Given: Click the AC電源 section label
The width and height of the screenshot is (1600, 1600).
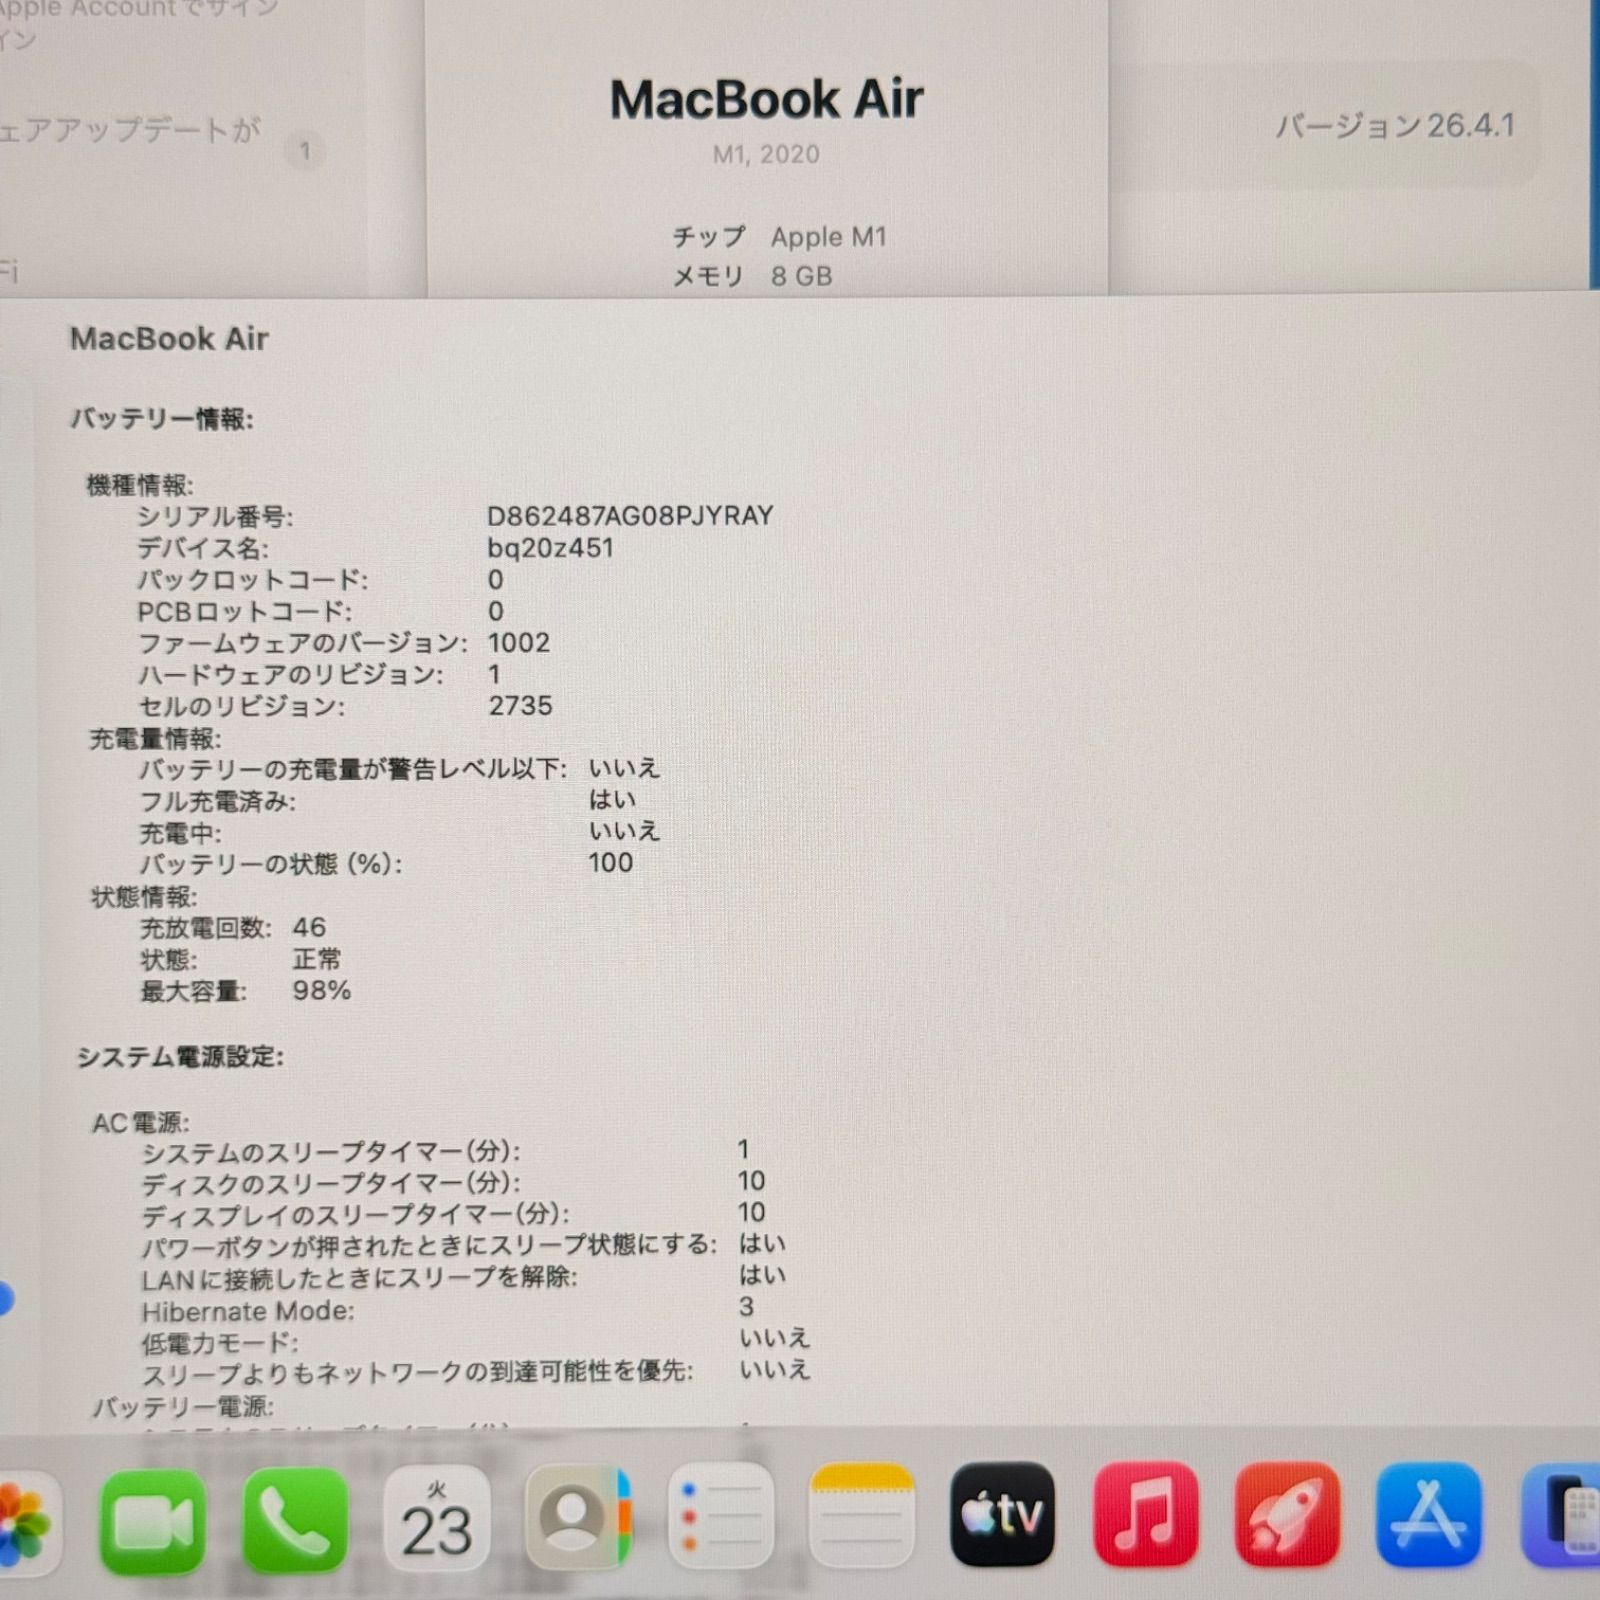Looking at the screenshot, I should coord(141,1123).
